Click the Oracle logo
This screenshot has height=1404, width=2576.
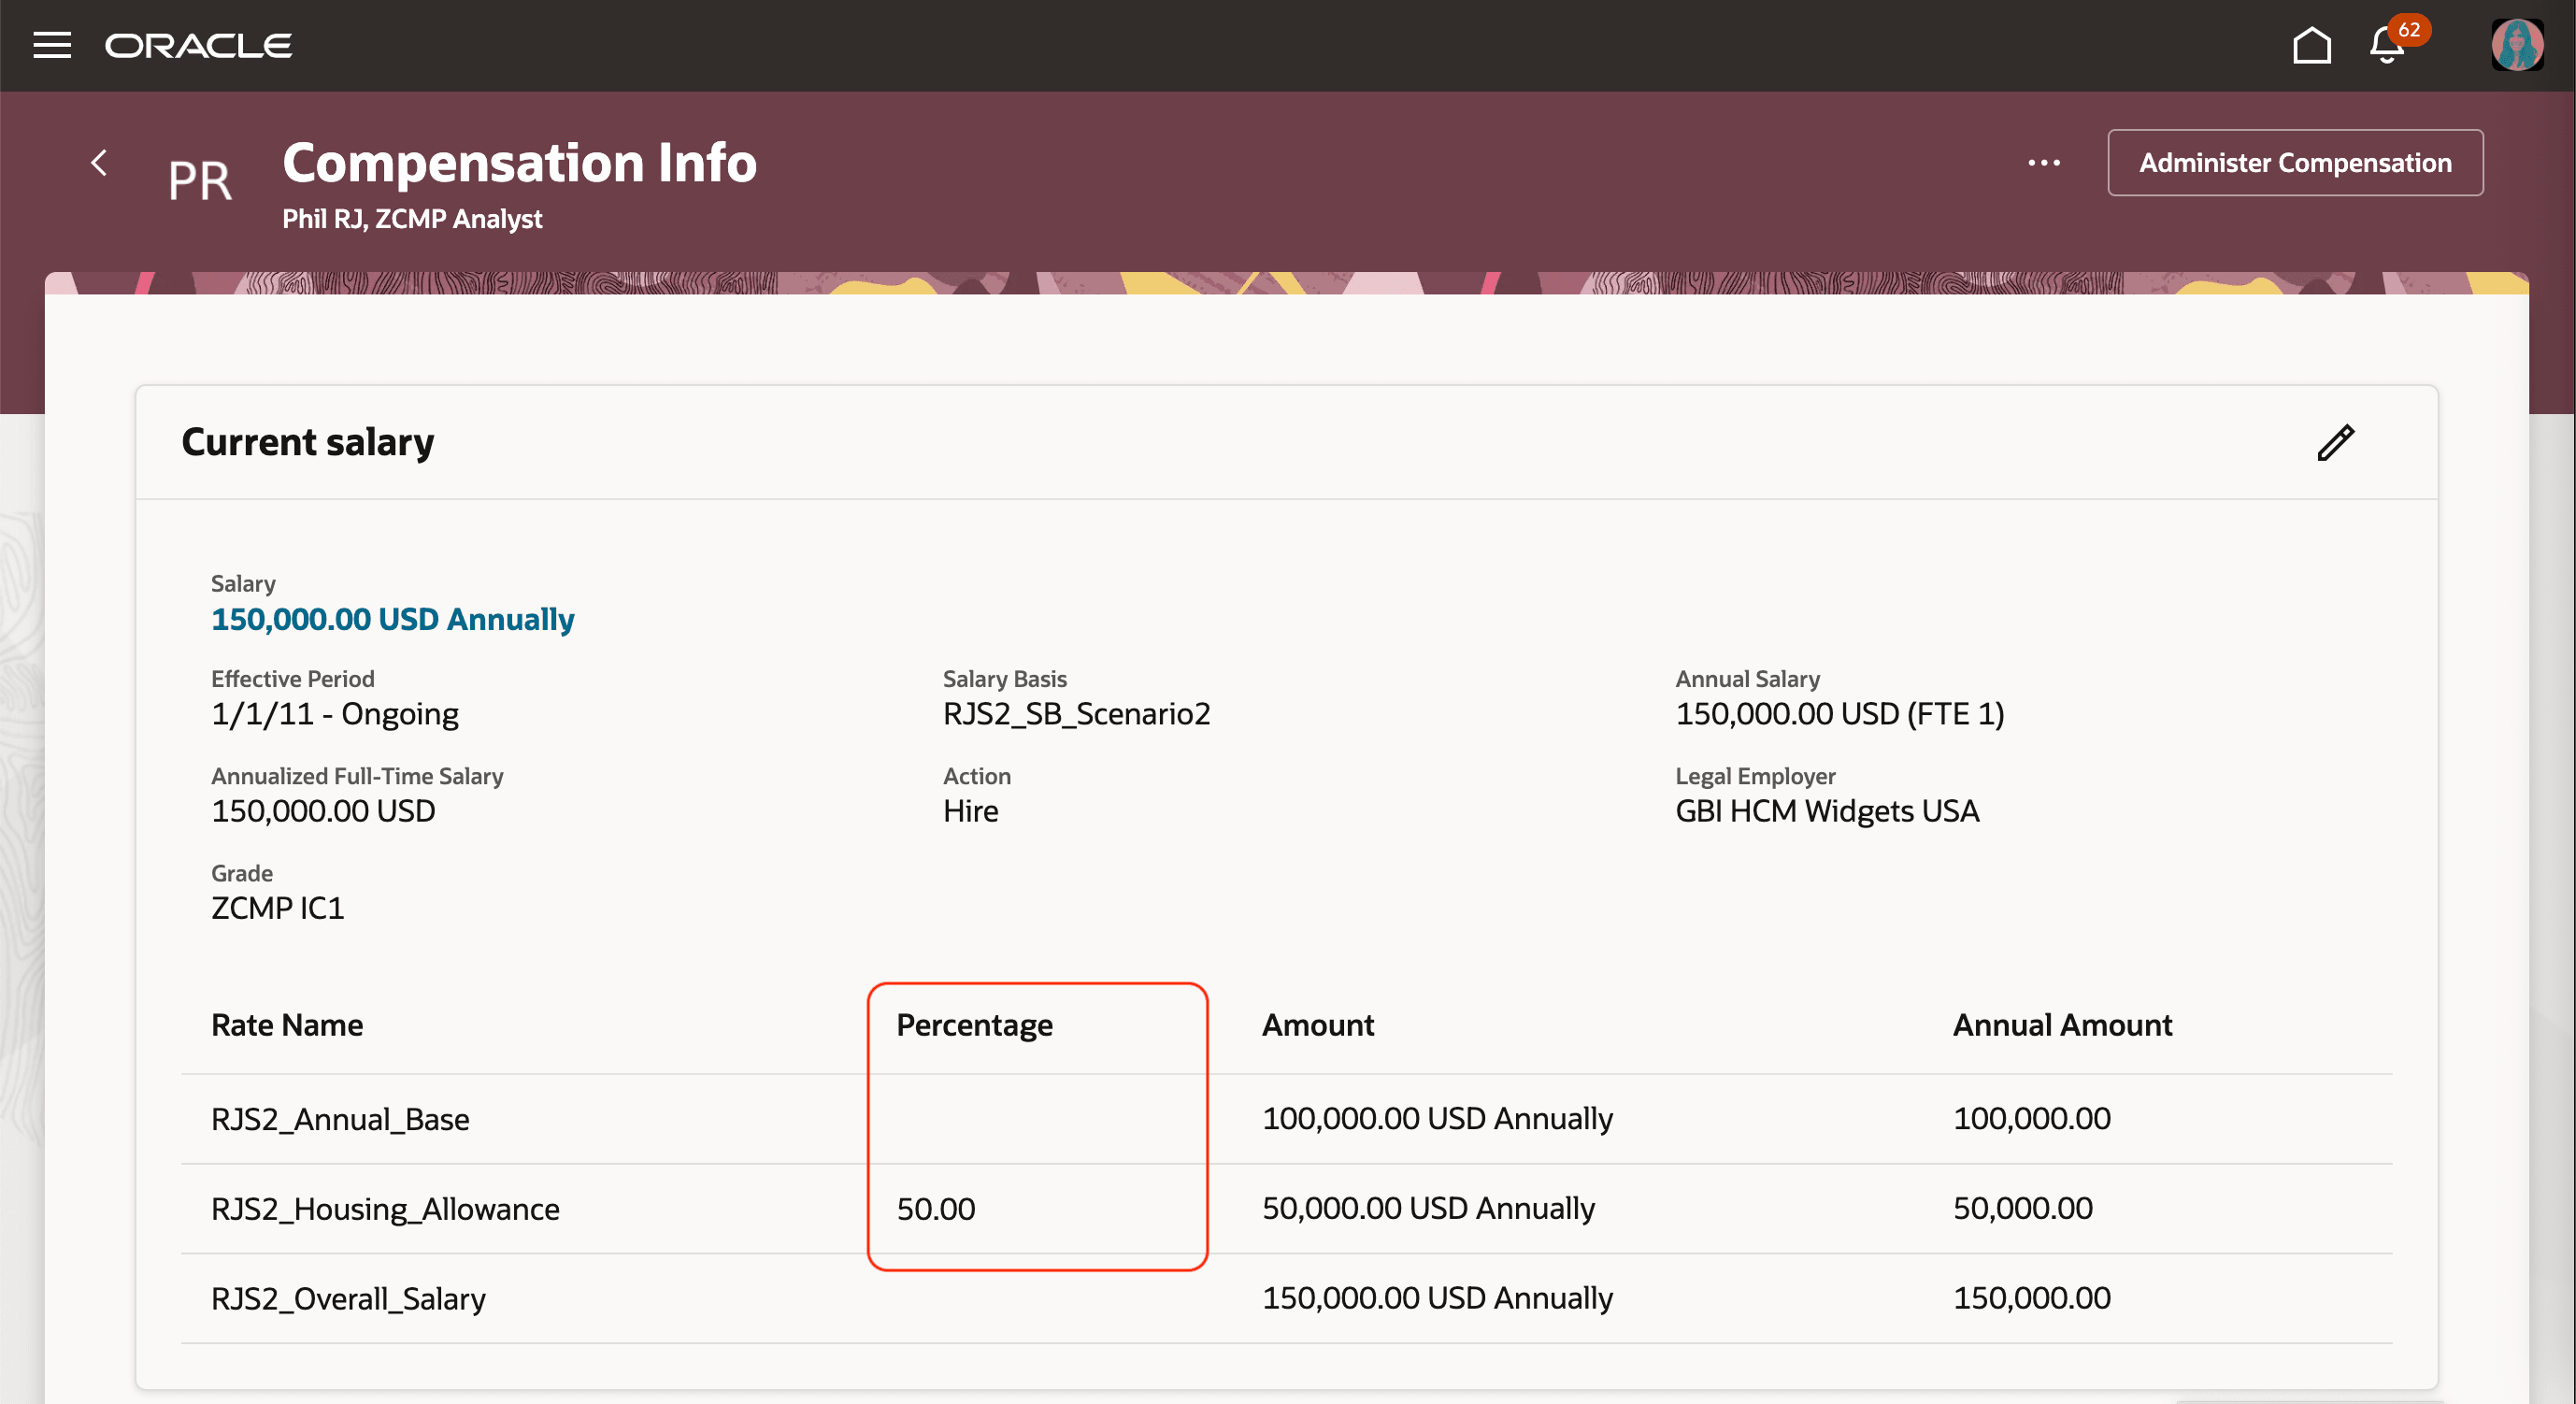[x=197, y=45]
